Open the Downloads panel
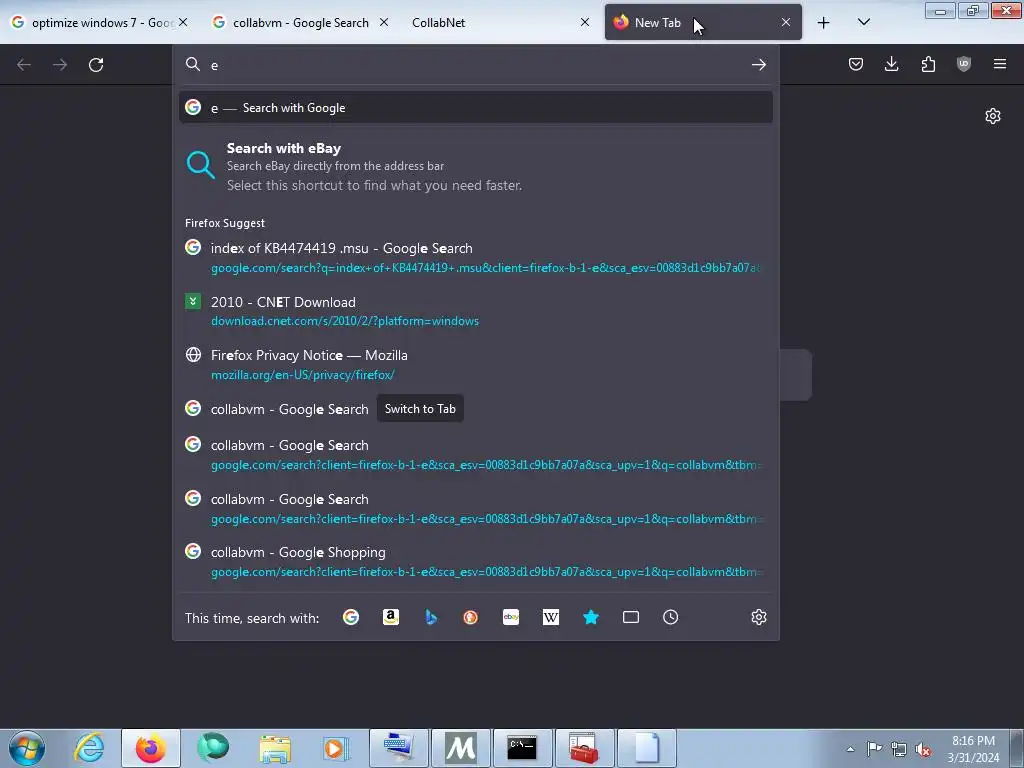The width and height of the screenshot is (1024, 768). 891,64
